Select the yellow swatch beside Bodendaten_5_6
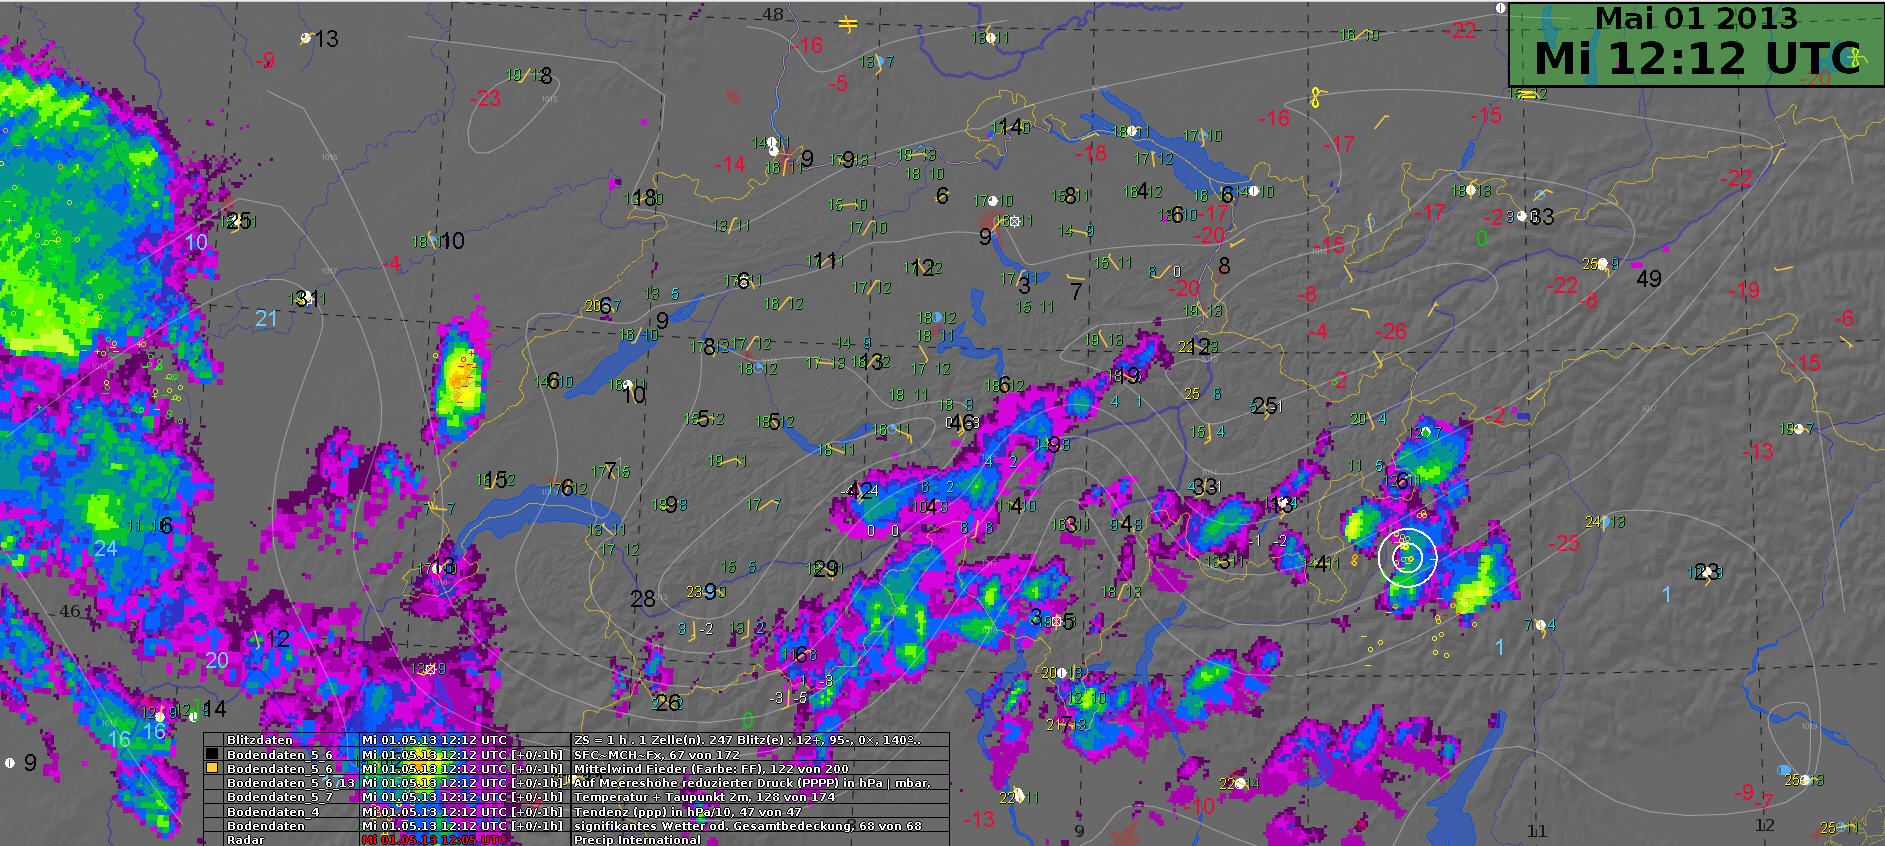The width and height of the screenshot is (1885, 846). click(212, 768)
